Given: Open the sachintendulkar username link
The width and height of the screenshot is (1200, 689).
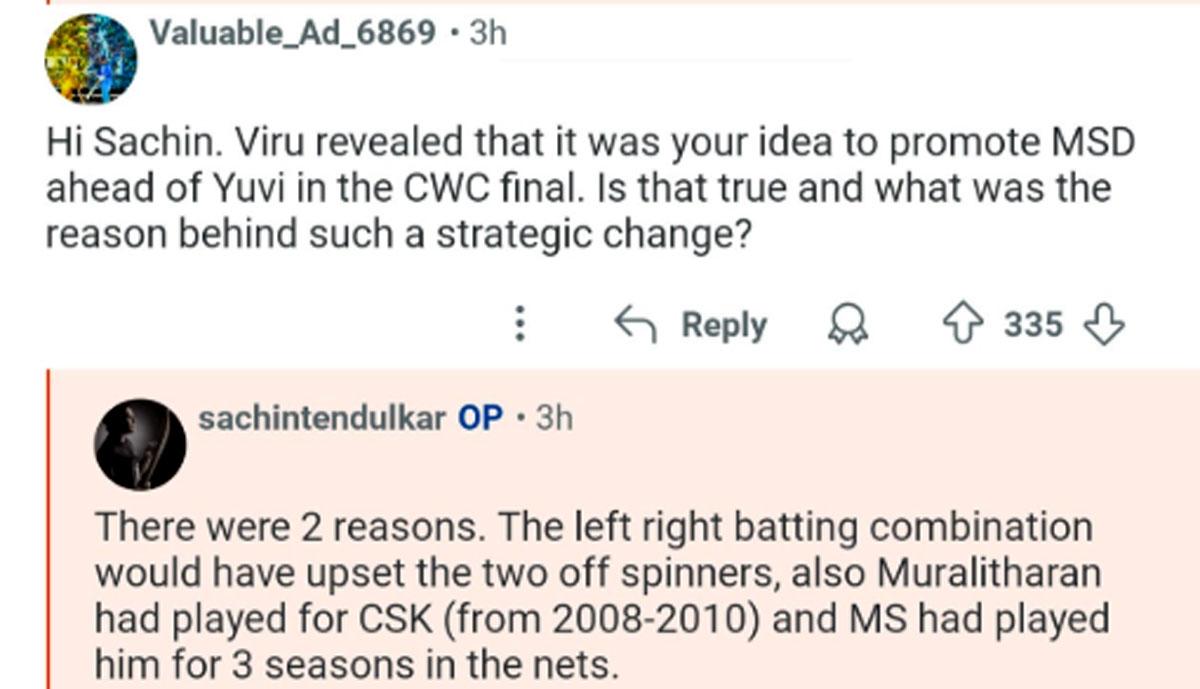Looking at the screenshot, I should (x=322, y=418).
